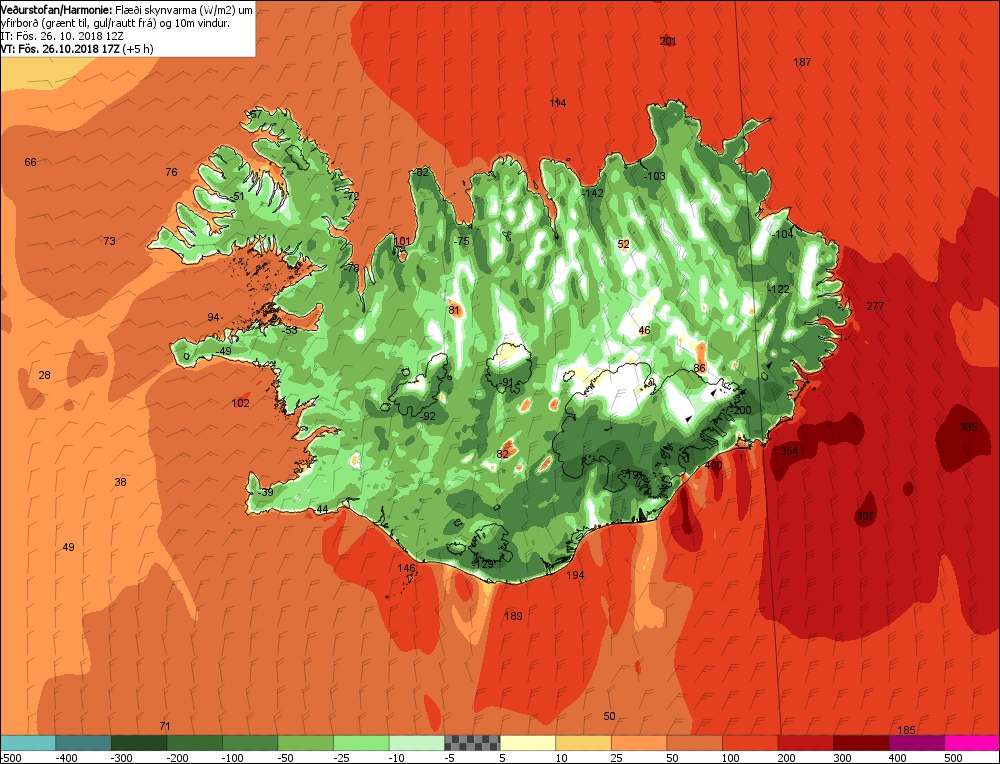
Task: Pick the green legend swatch between -50 and -25
Action: click(305, 743)
